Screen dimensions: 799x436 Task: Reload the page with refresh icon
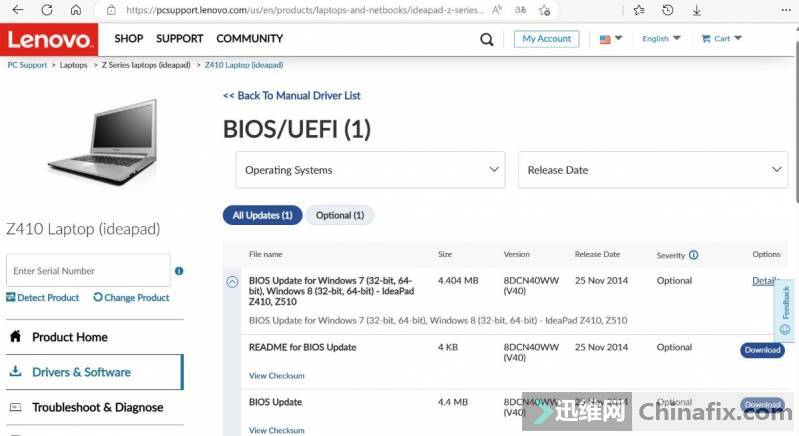47,10
